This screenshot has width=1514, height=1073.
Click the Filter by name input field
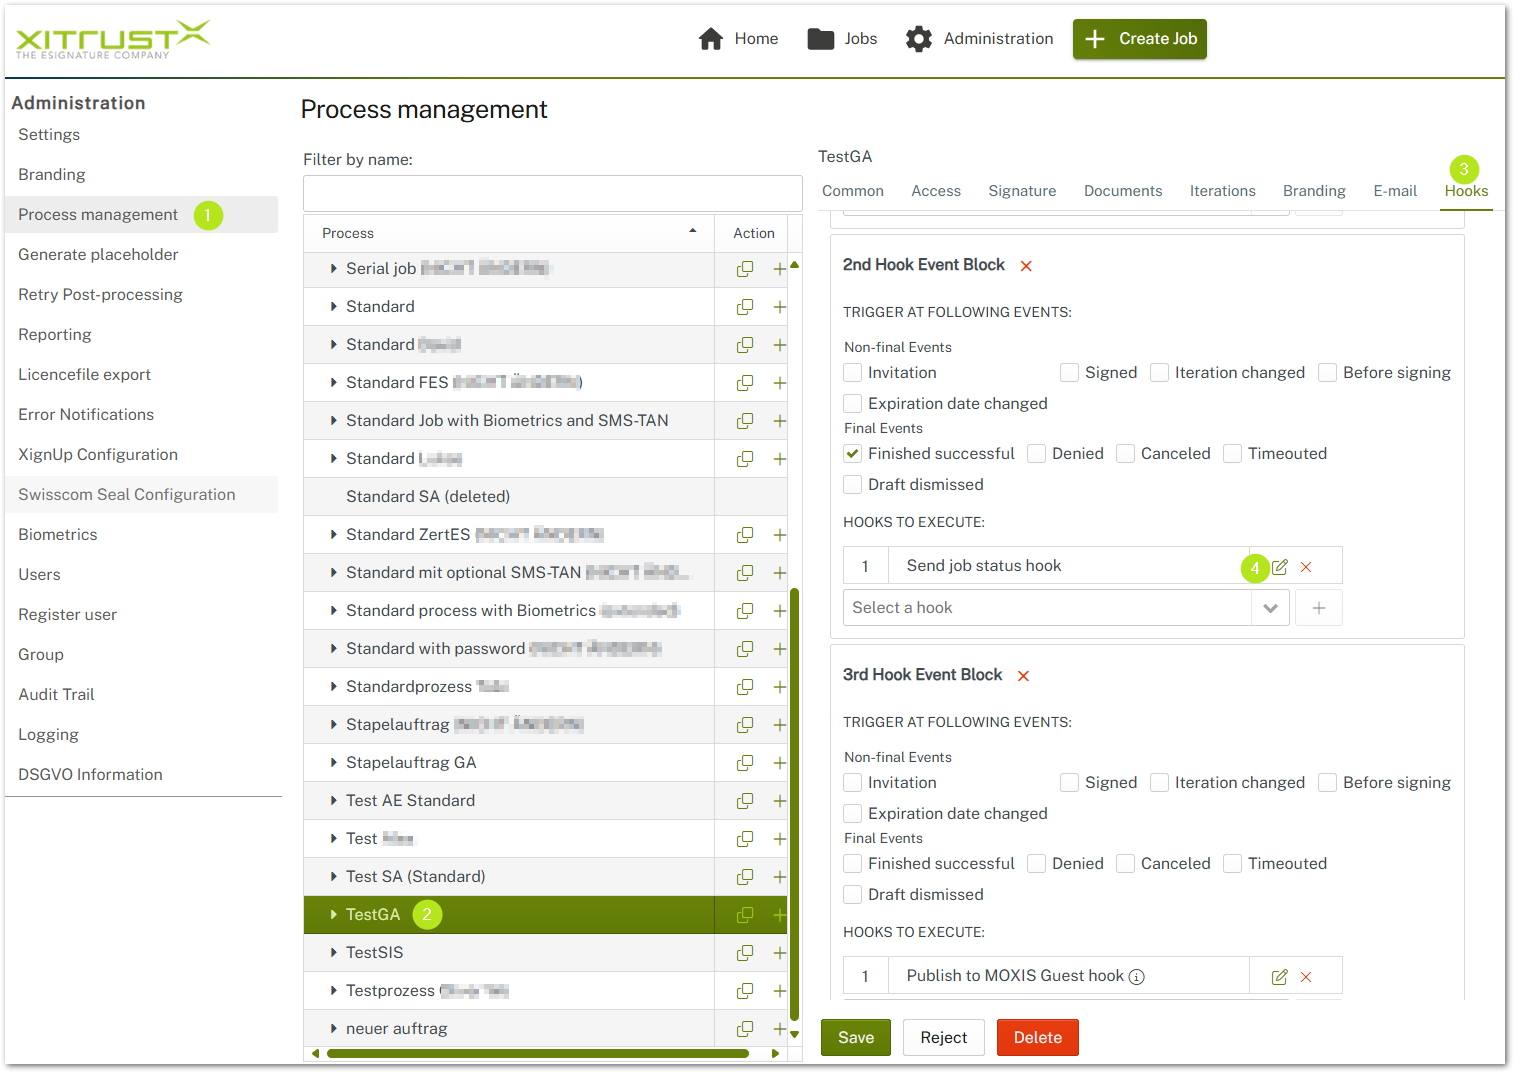point(552,193)
